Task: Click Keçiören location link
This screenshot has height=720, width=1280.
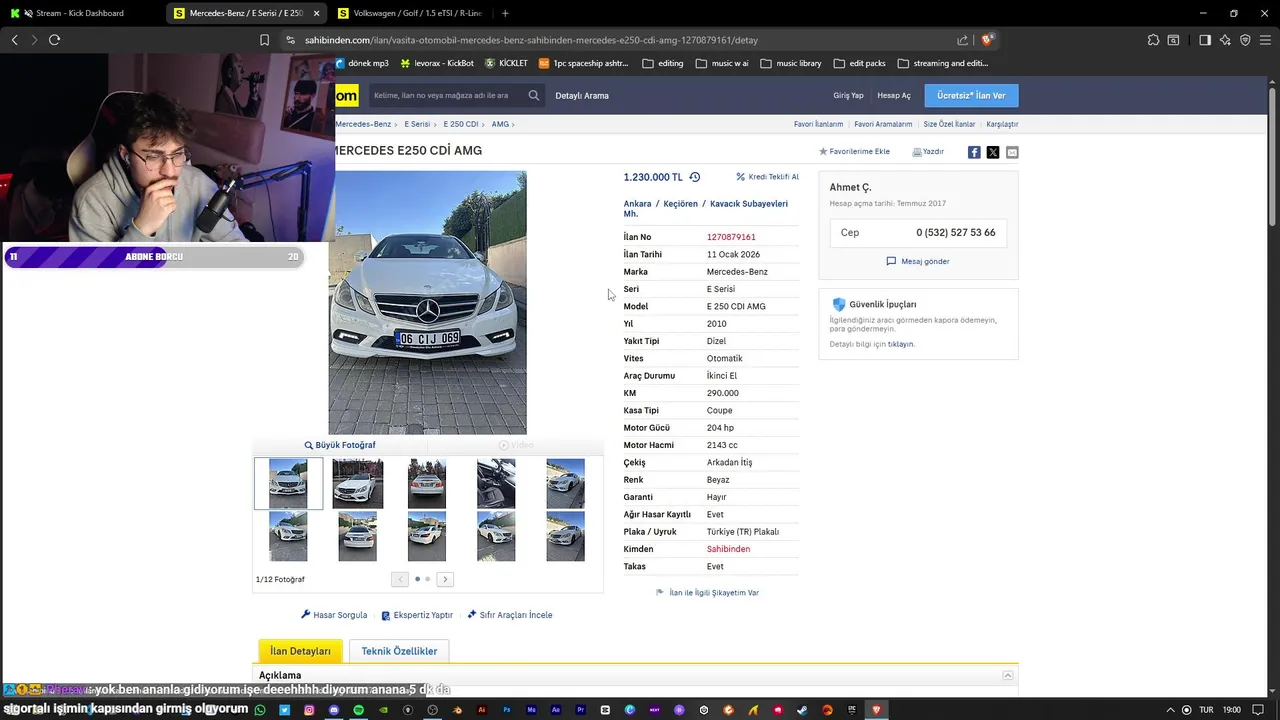Action: click(680, 204)
